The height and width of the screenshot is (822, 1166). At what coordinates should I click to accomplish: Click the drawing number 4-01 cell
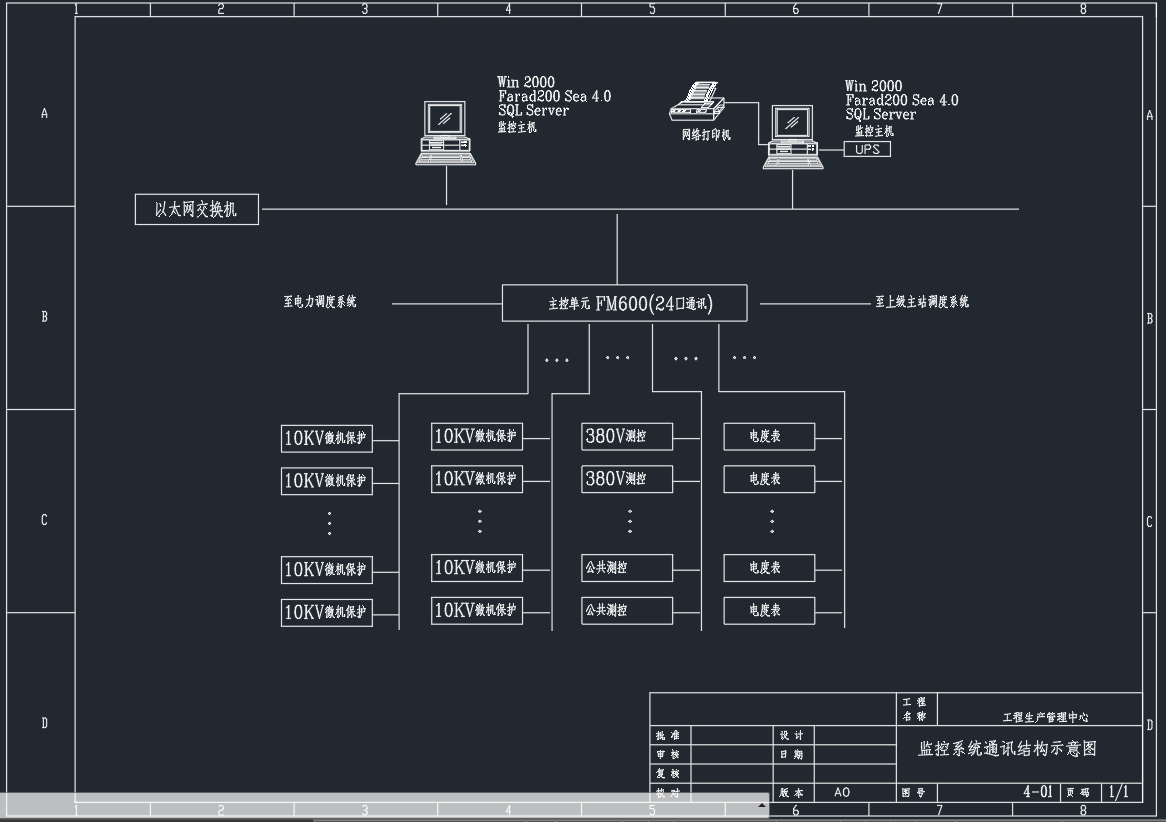[1037, 792]
